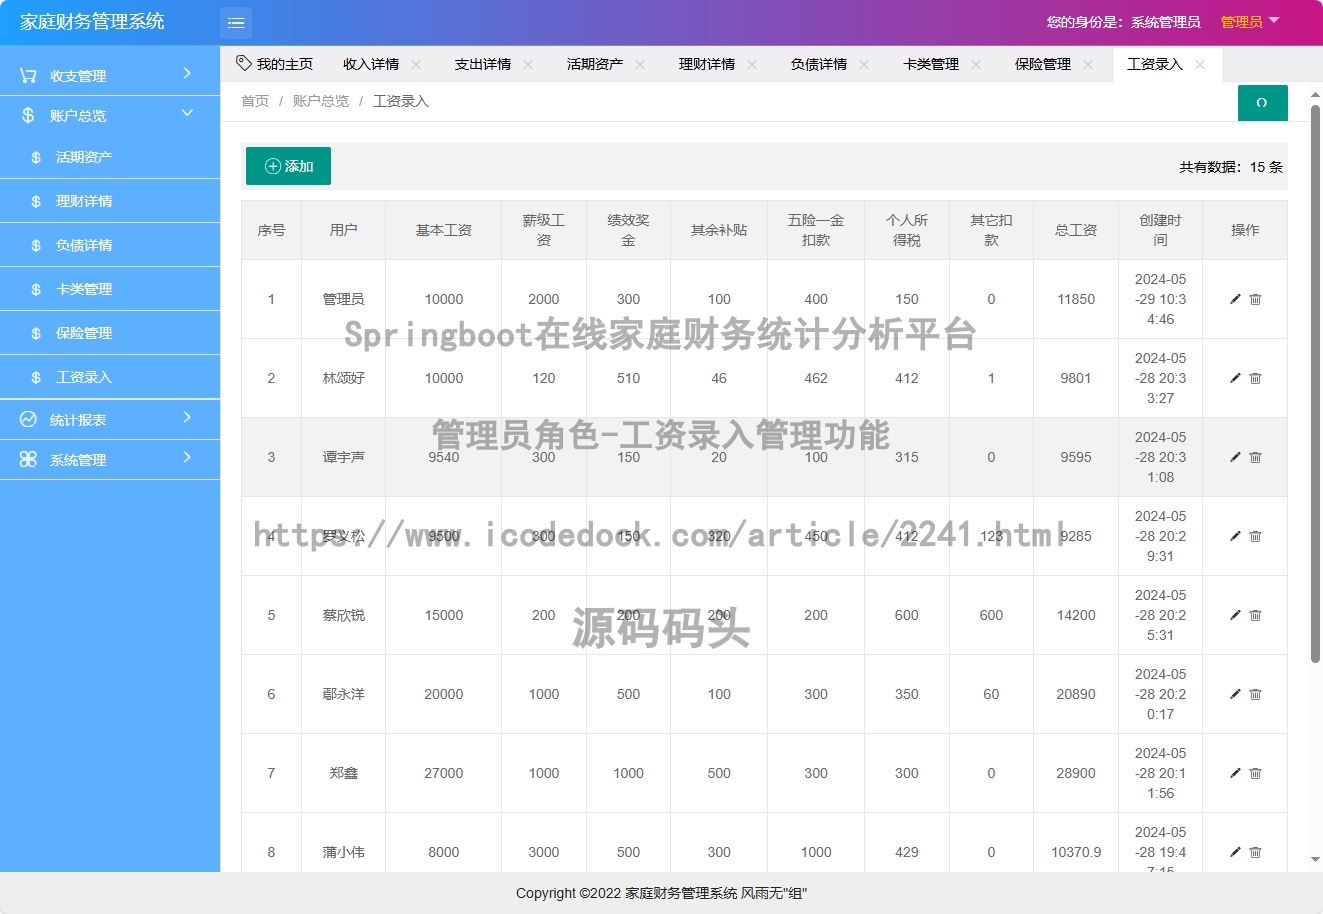Edit the 郑鑫 salary row

point(1235,773)
